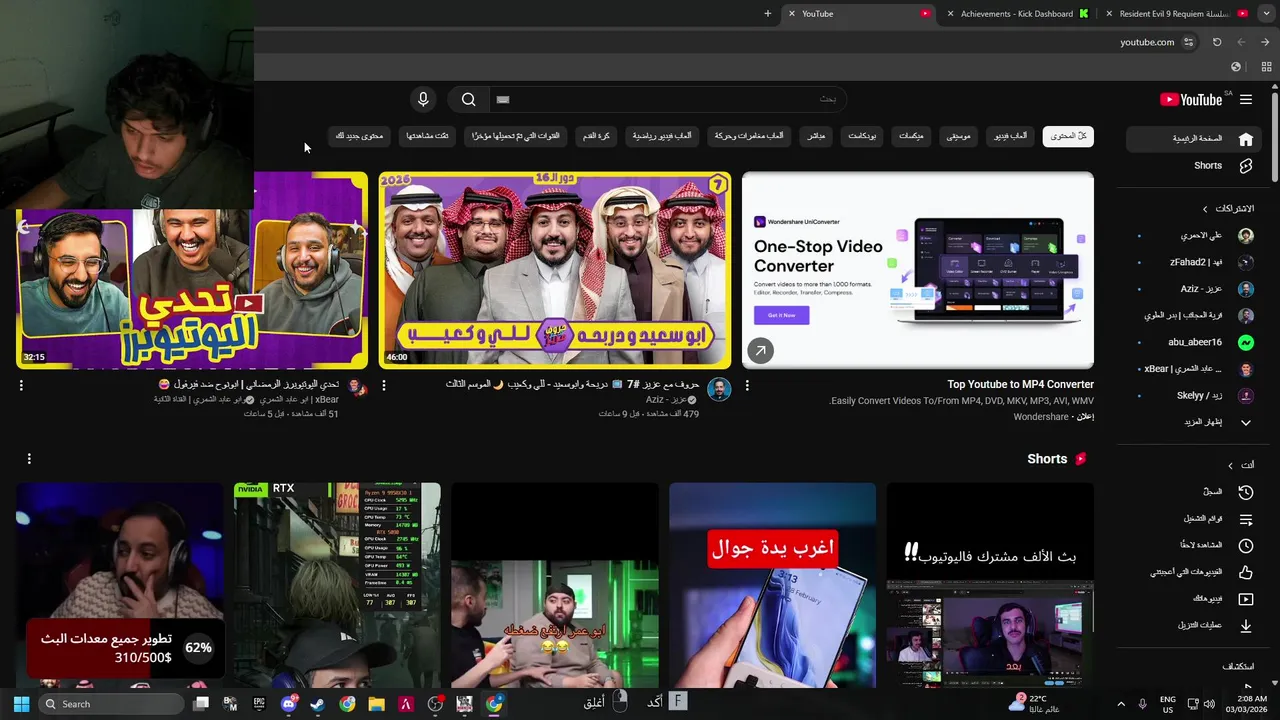Open Liked videos thumbs-up icon

pos(1245,572)
